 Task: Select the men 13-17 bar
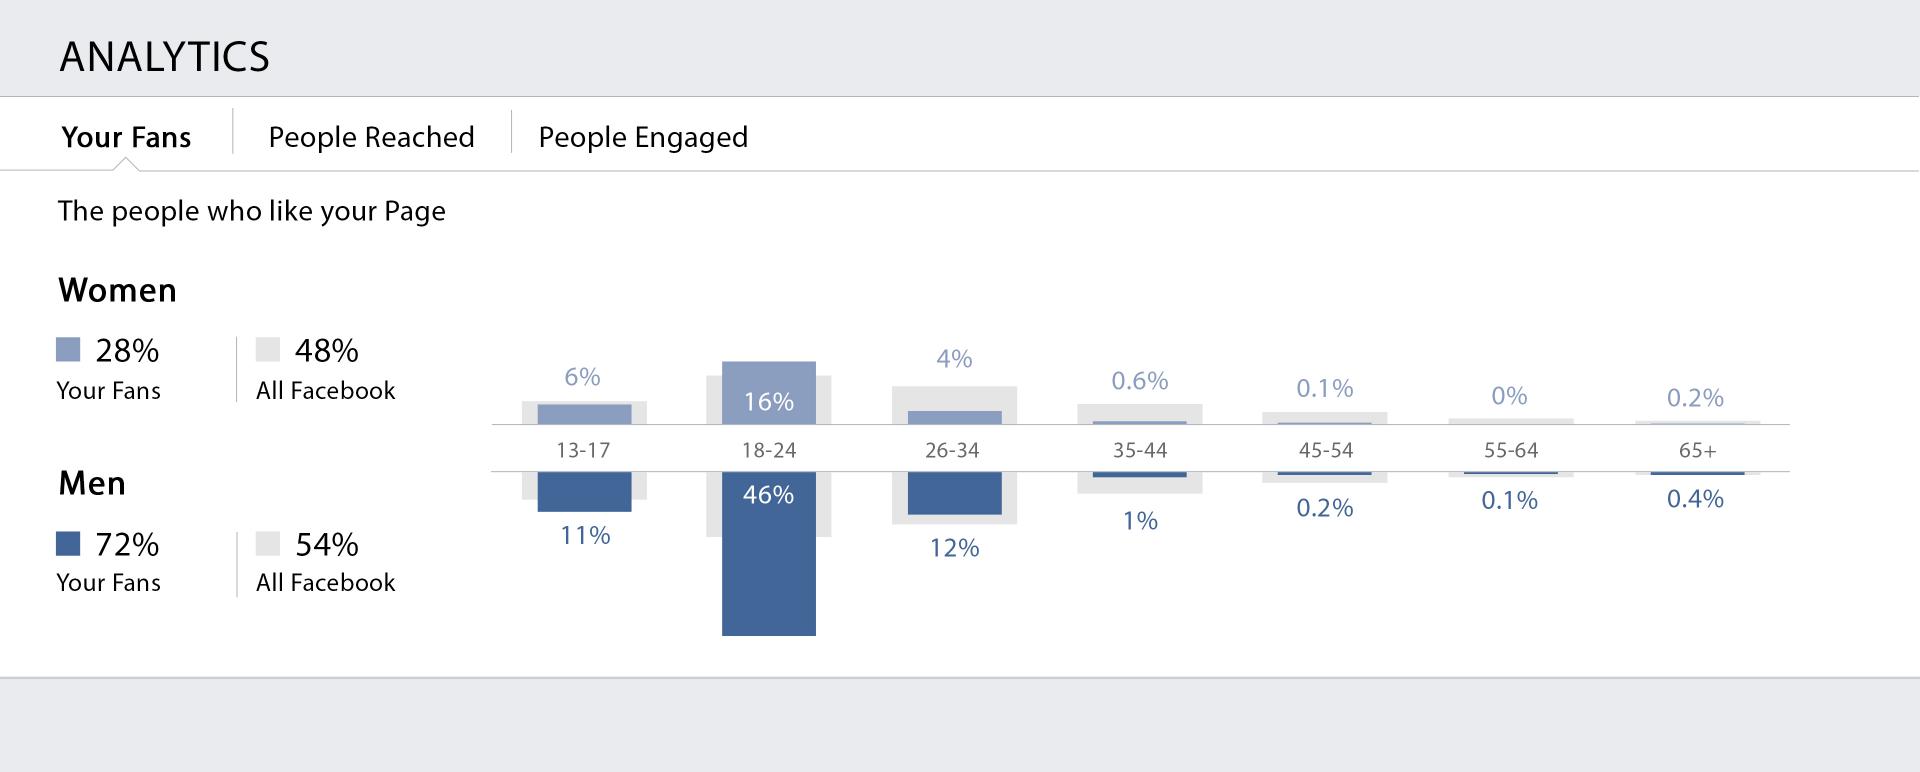coord(584,492)
